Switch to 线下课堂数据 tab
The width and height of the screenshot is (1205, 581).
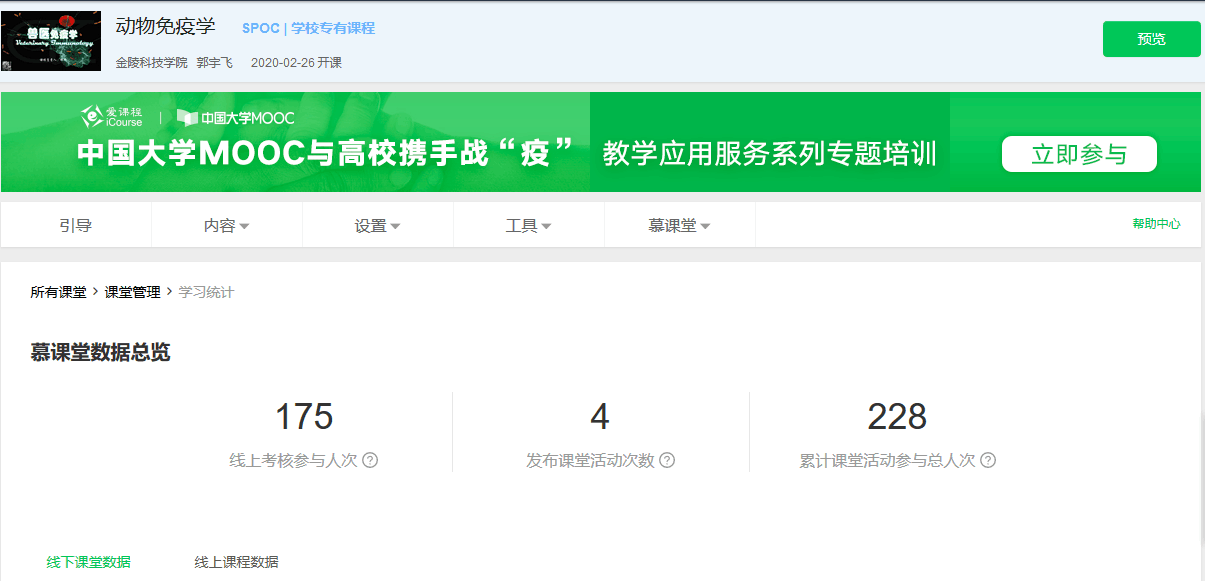coord(89,562)
